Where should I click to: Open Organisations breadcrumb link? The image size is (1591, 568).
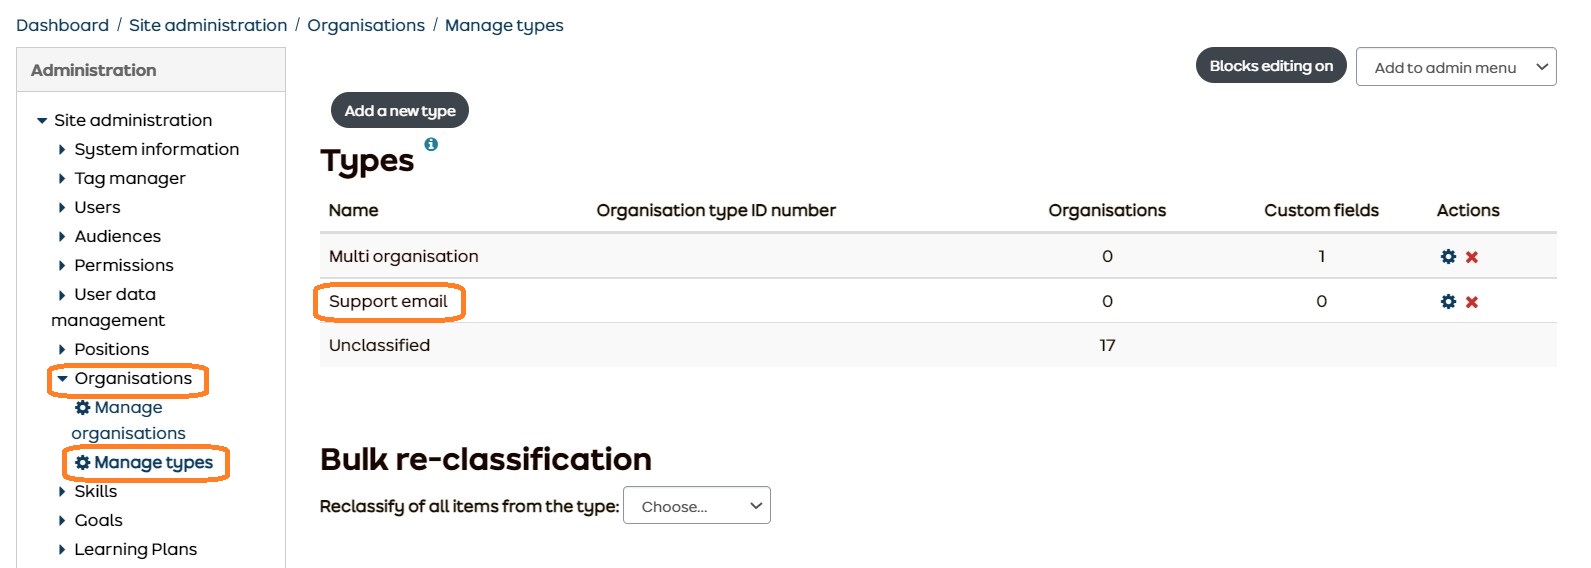[x=365, y=25]
